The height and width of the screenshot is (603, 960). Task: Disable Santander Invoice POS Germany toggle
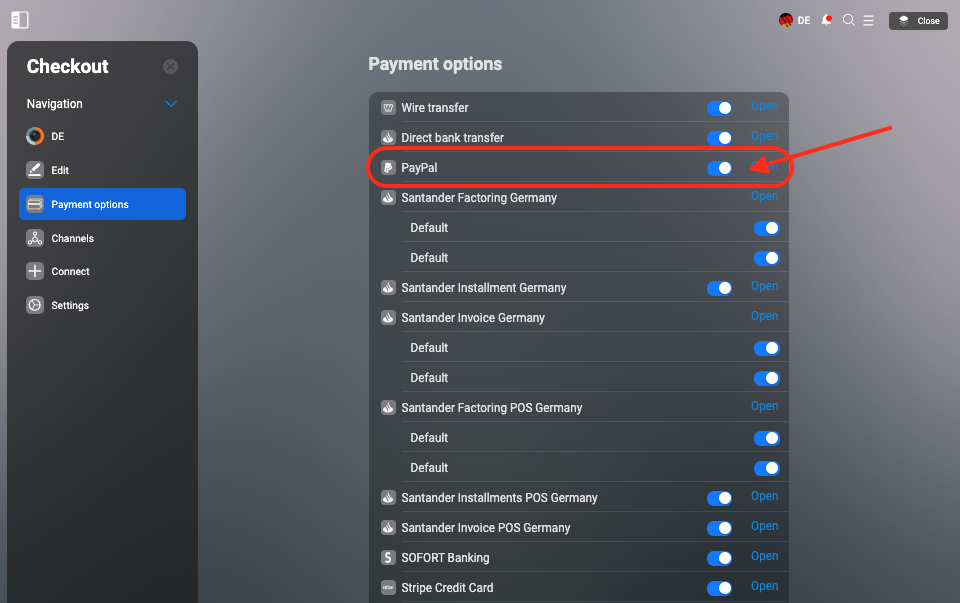point(719,528)
